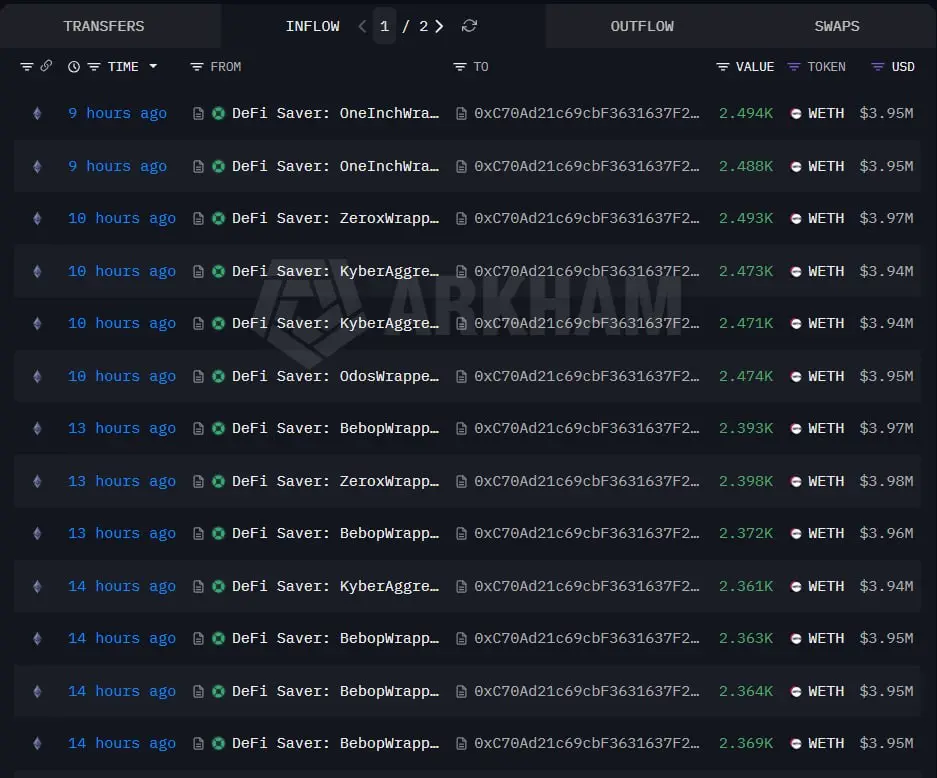Viewport: 937px width, 778px height.
Task: Click contract icon before recipient on 2.393K row
Action: tap(461, 428)
